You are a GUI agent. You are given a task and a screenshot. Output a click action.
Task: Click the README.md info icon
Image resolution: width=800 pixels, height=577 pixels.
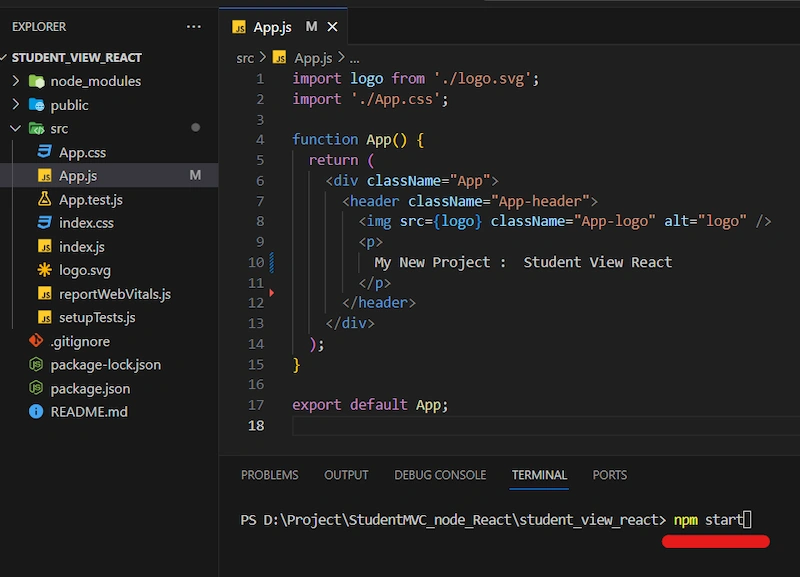(36, 411)
